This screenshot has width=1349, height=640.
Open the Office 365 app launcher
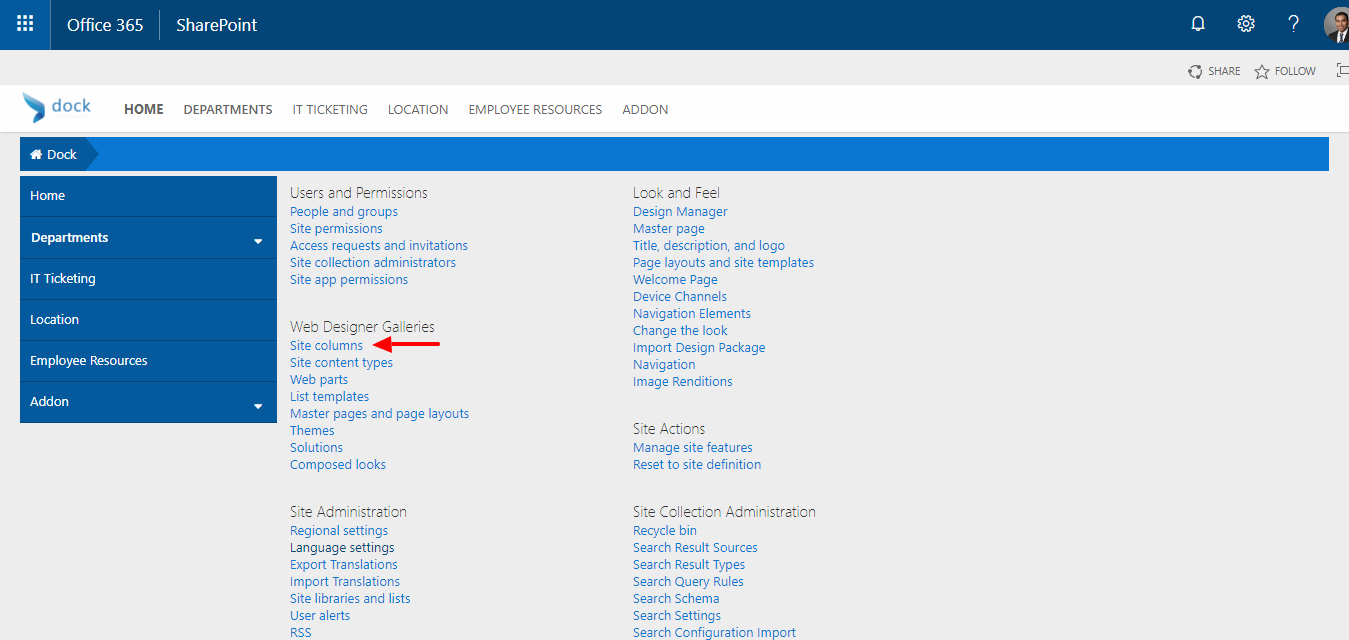pyautogui.click(x=24, y=24)
